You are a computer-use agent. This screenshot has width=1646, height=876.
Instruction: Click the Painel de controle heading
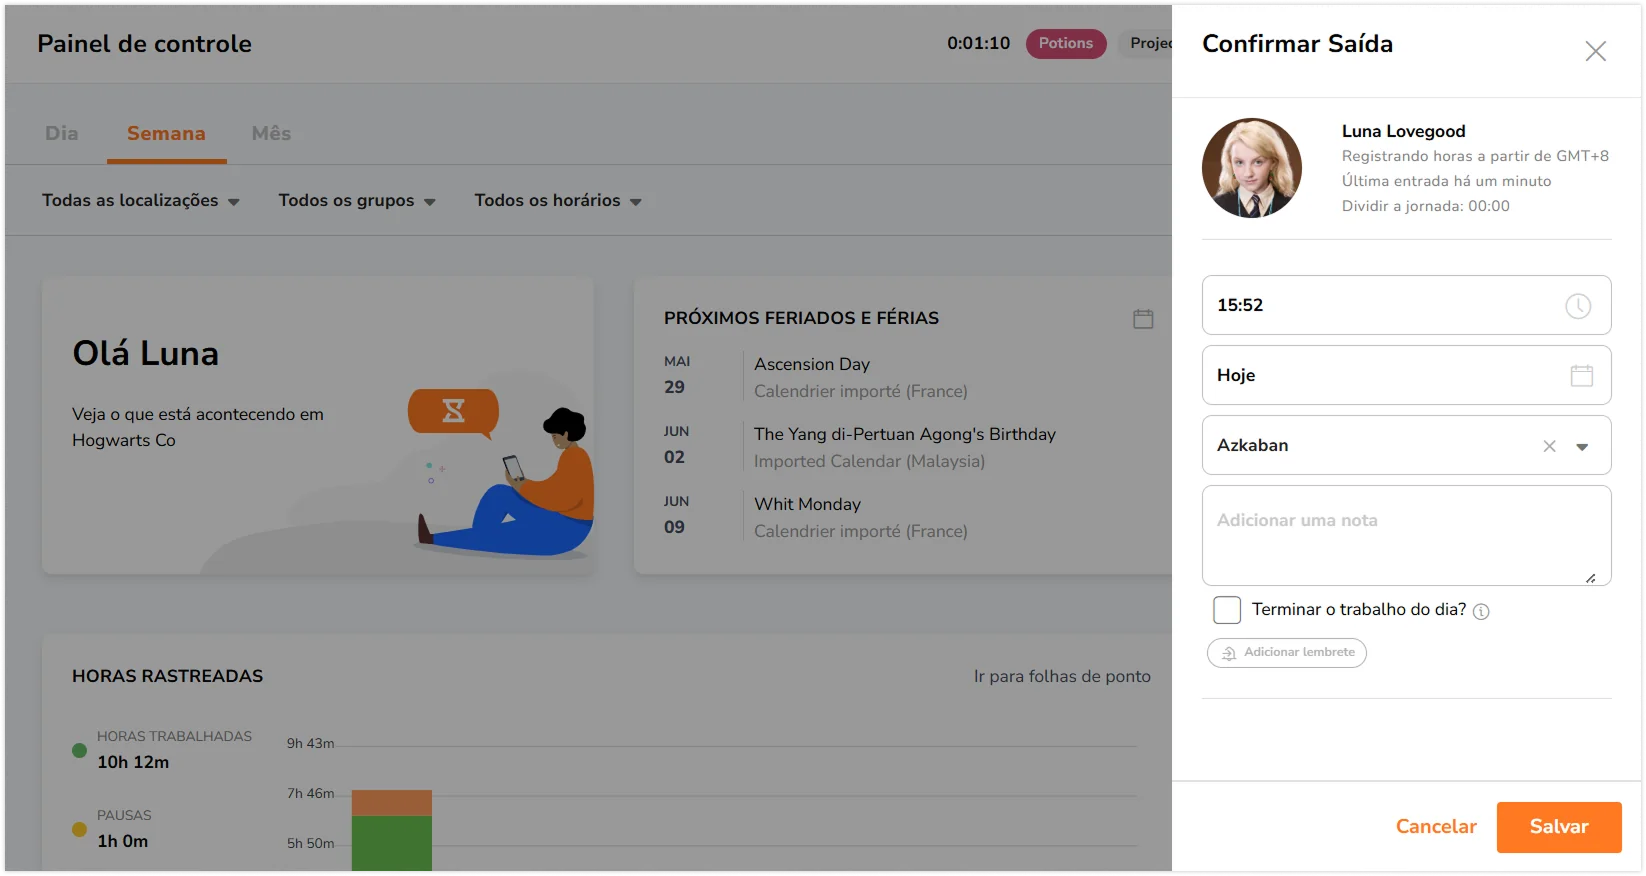tap(144, 44)
